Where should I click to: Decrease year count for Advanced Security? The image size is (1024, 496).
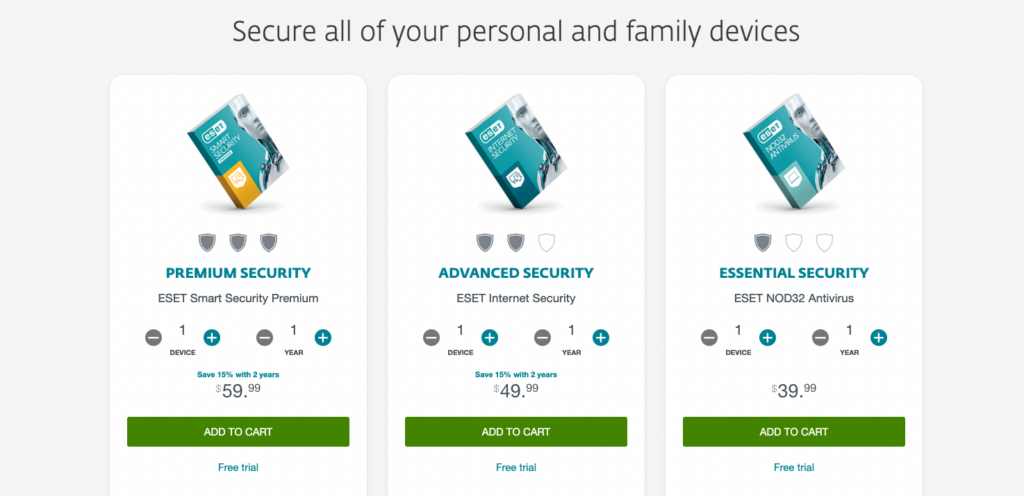coord(543,337)
